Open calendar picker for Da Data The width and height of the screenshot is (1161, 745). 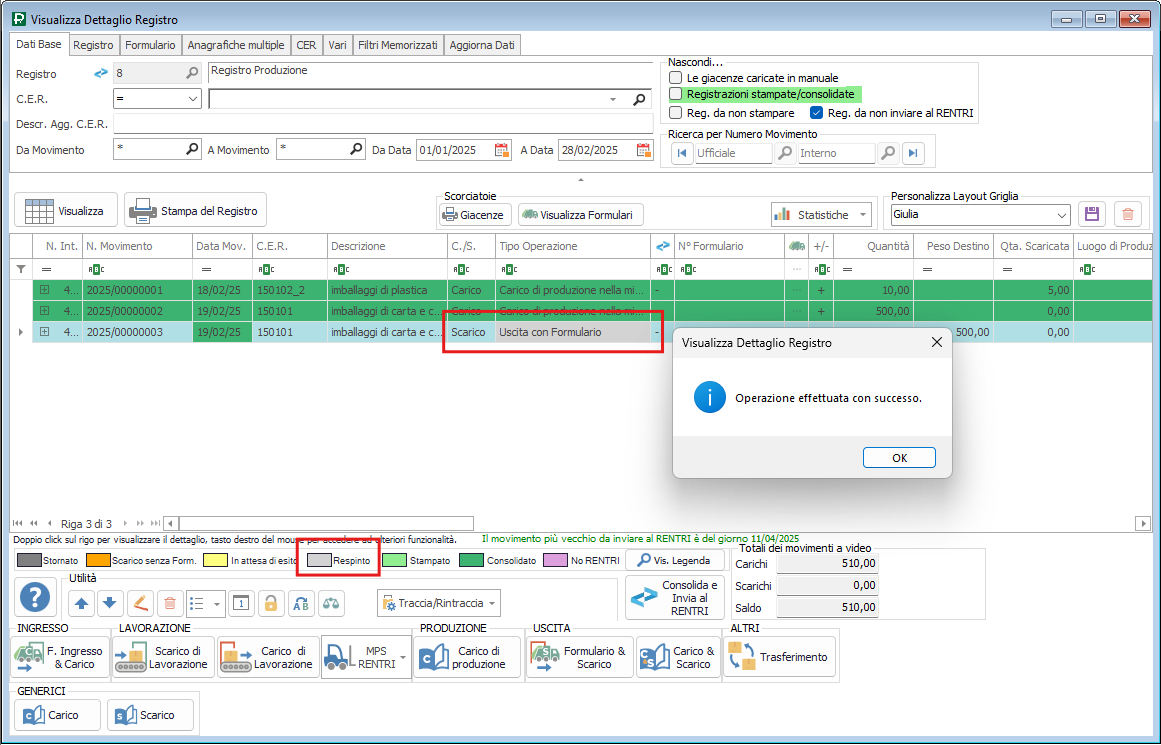pos(502,150)
